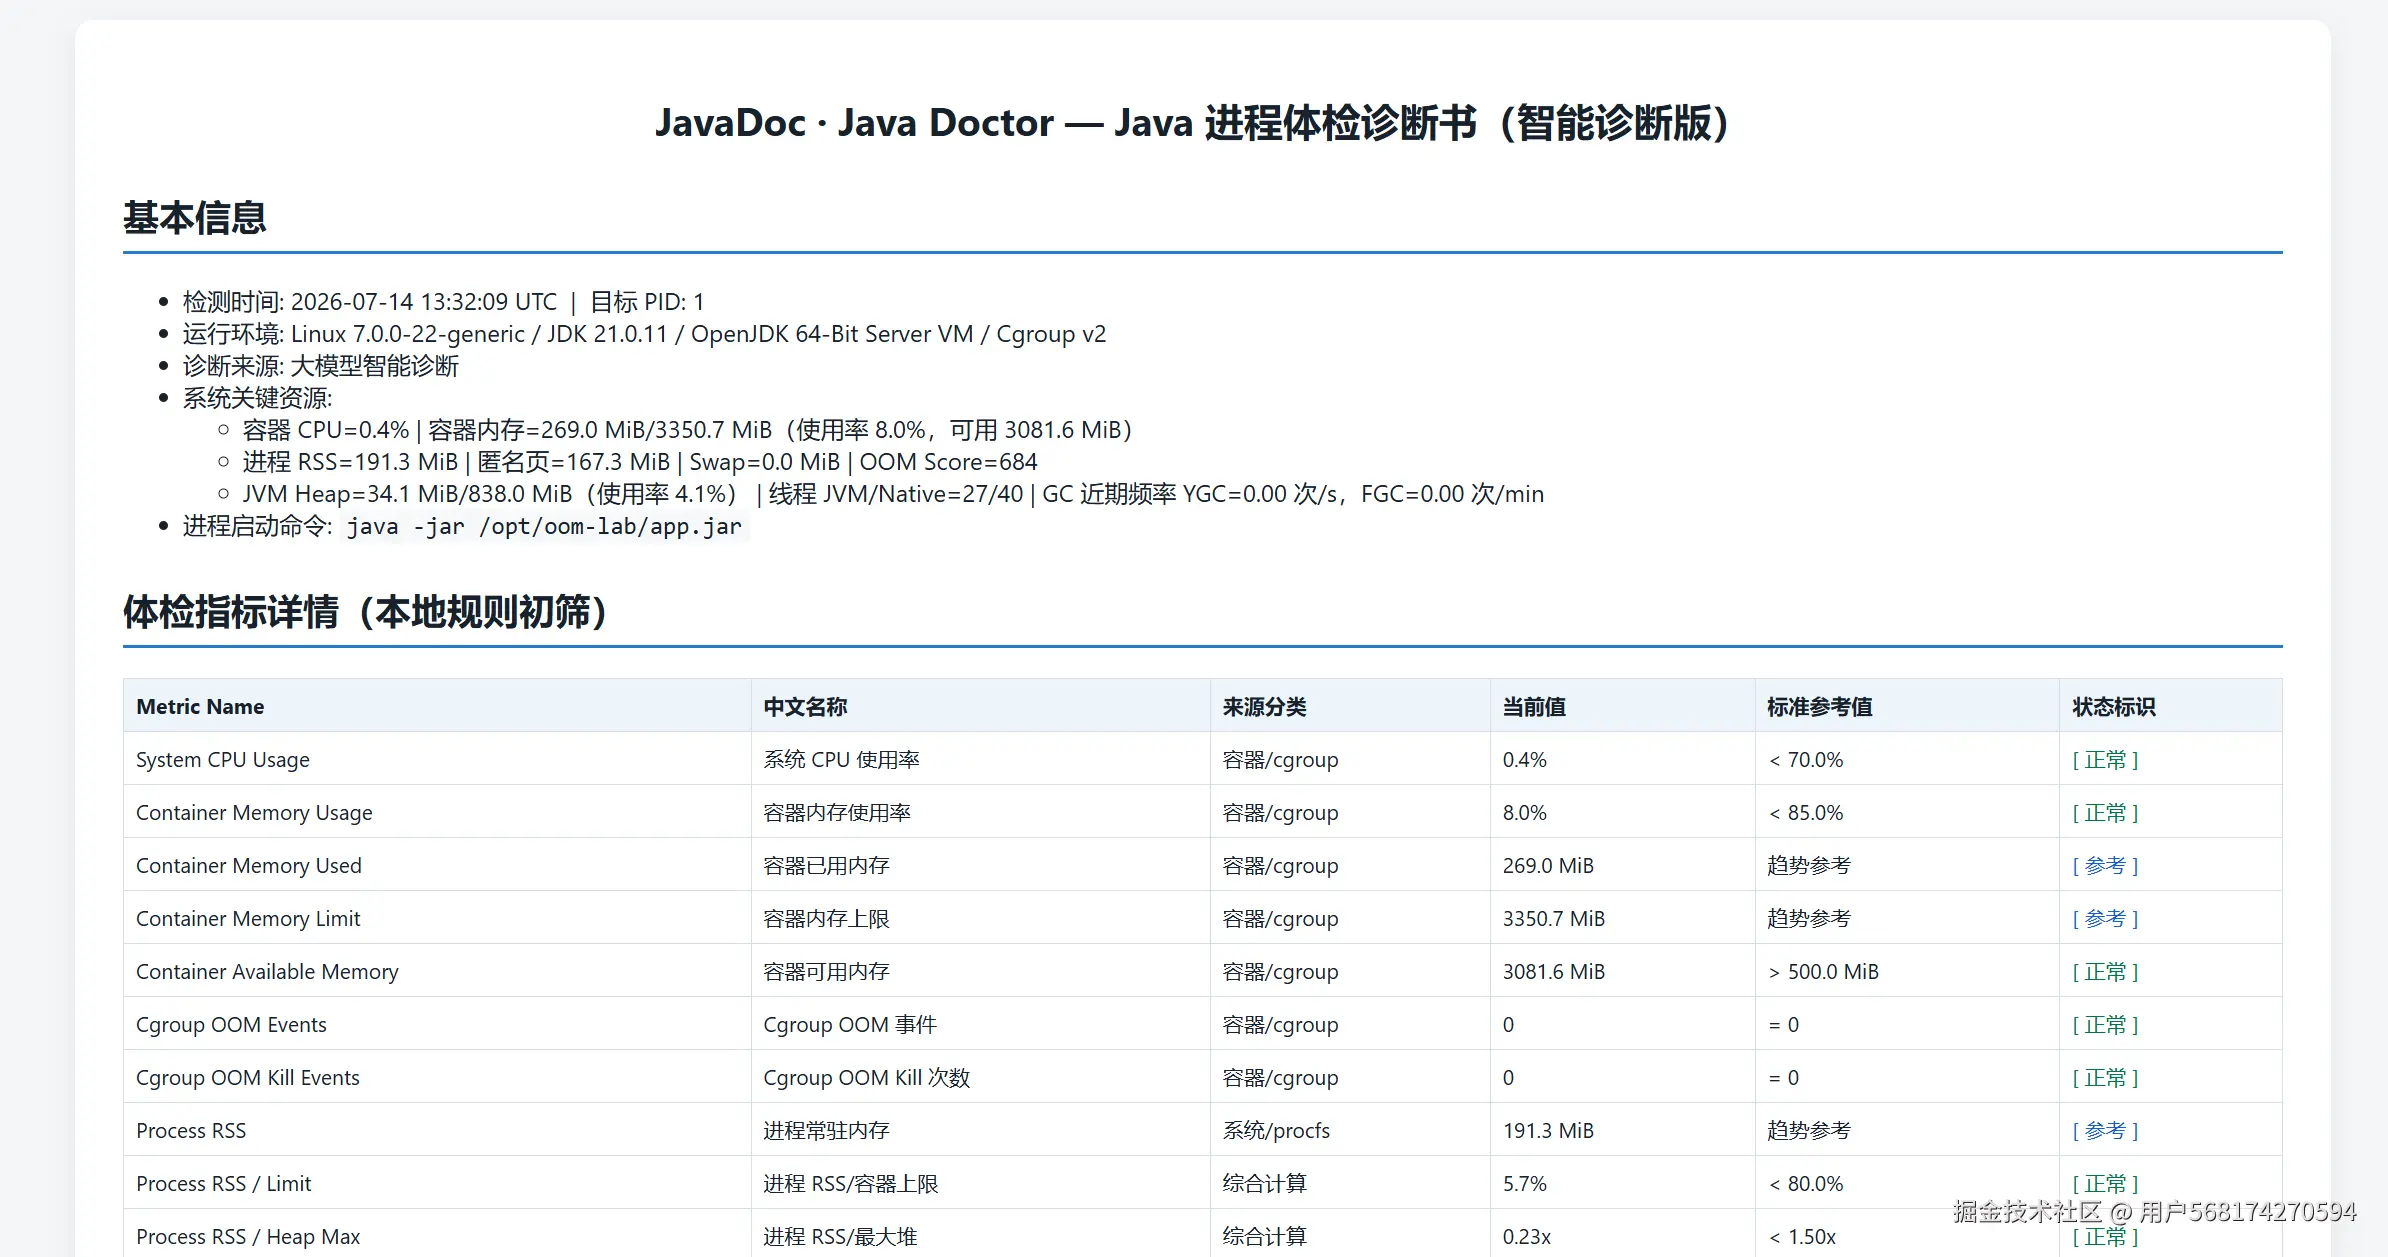Image resolution: width=2388 pixels, height=1257 pixels.
Task: Select the 基本信息 section heading
Action: (195, 217)
